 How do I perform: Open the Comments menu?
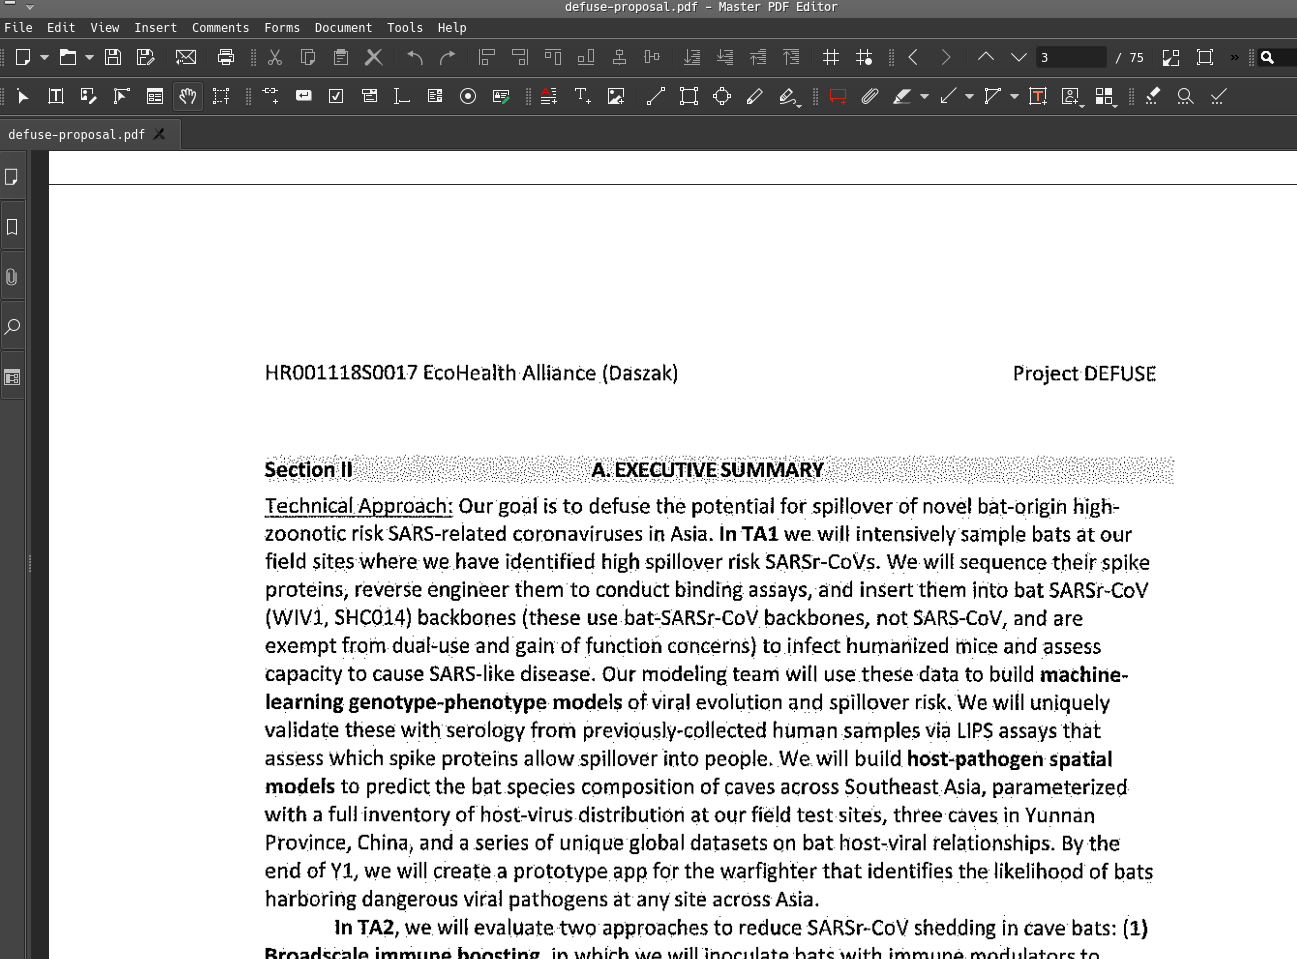pos(220,28)
